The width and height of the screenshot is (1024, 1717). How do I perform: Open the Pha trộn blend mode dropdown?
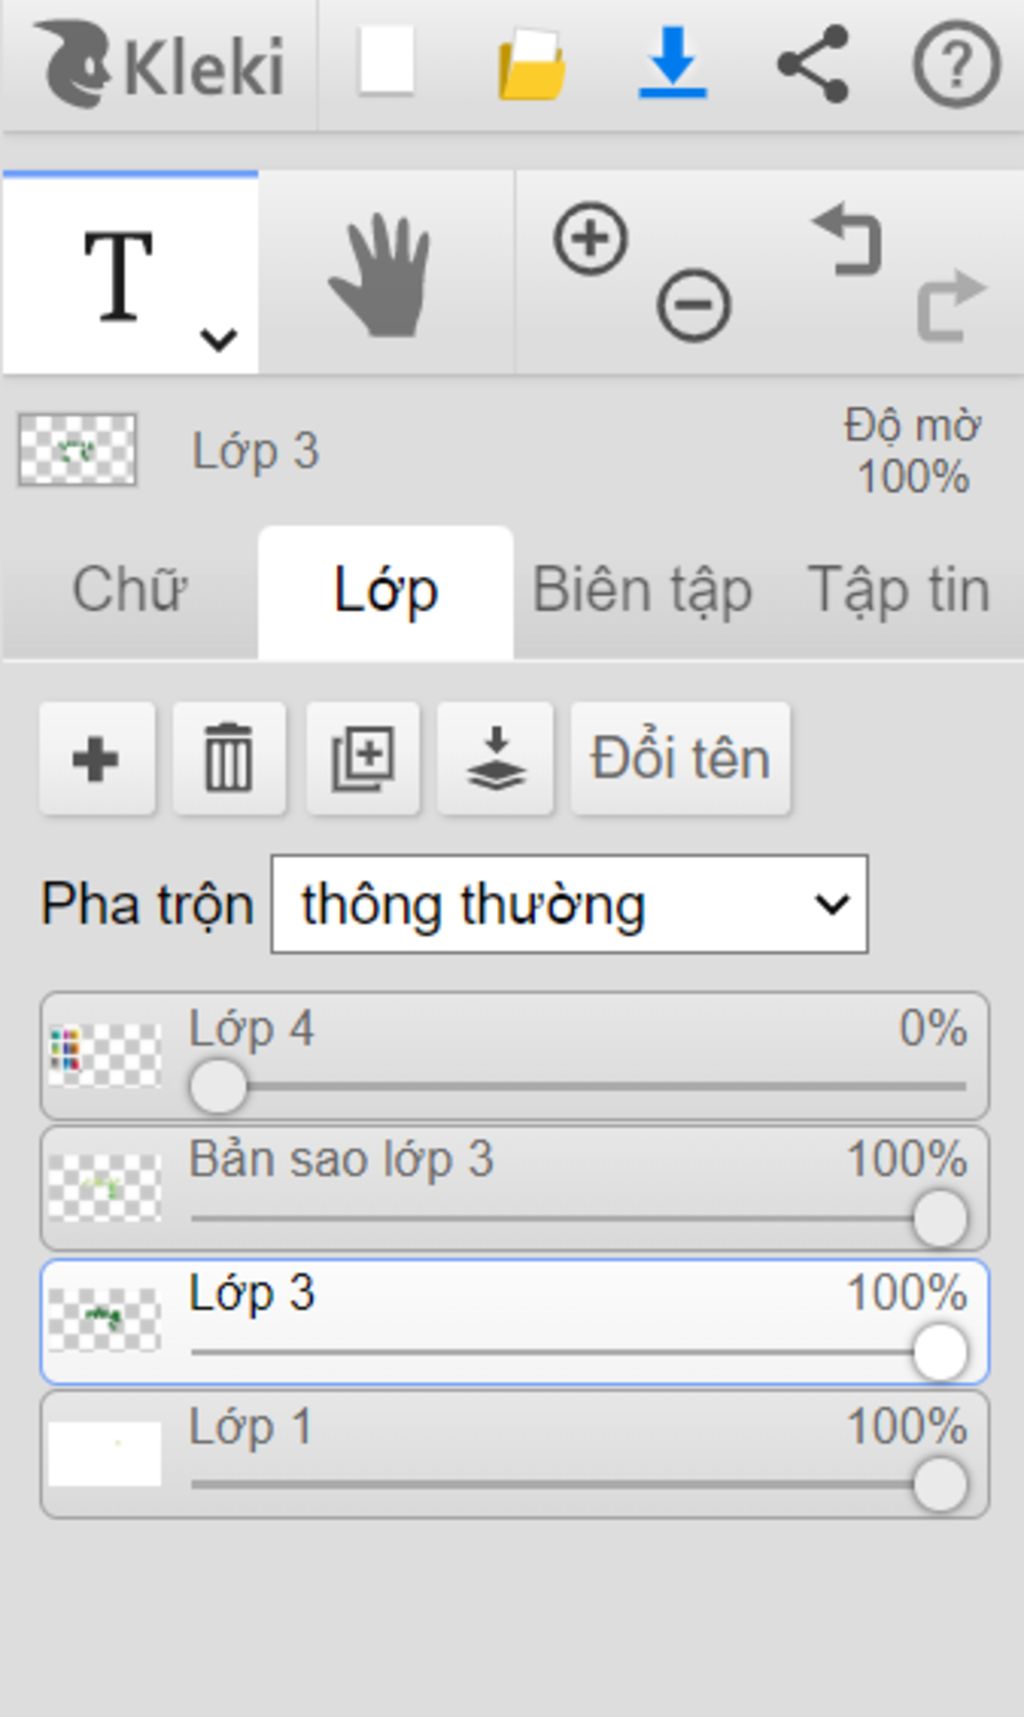click(x=569, y=904)
